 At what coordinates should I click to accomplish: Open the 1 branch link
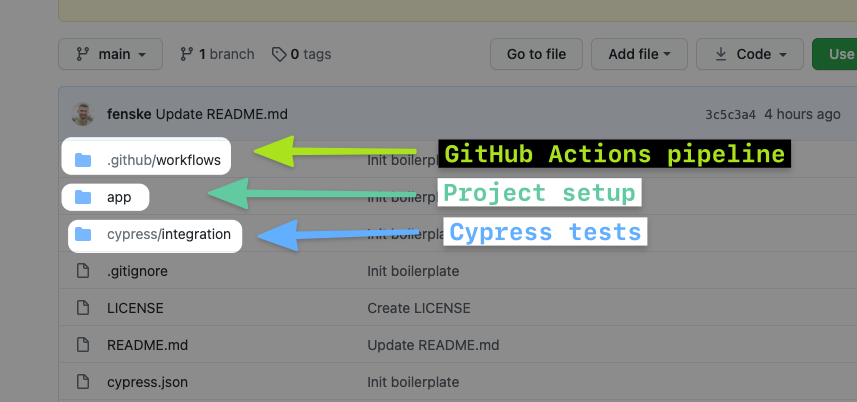[x=217, y=54]
